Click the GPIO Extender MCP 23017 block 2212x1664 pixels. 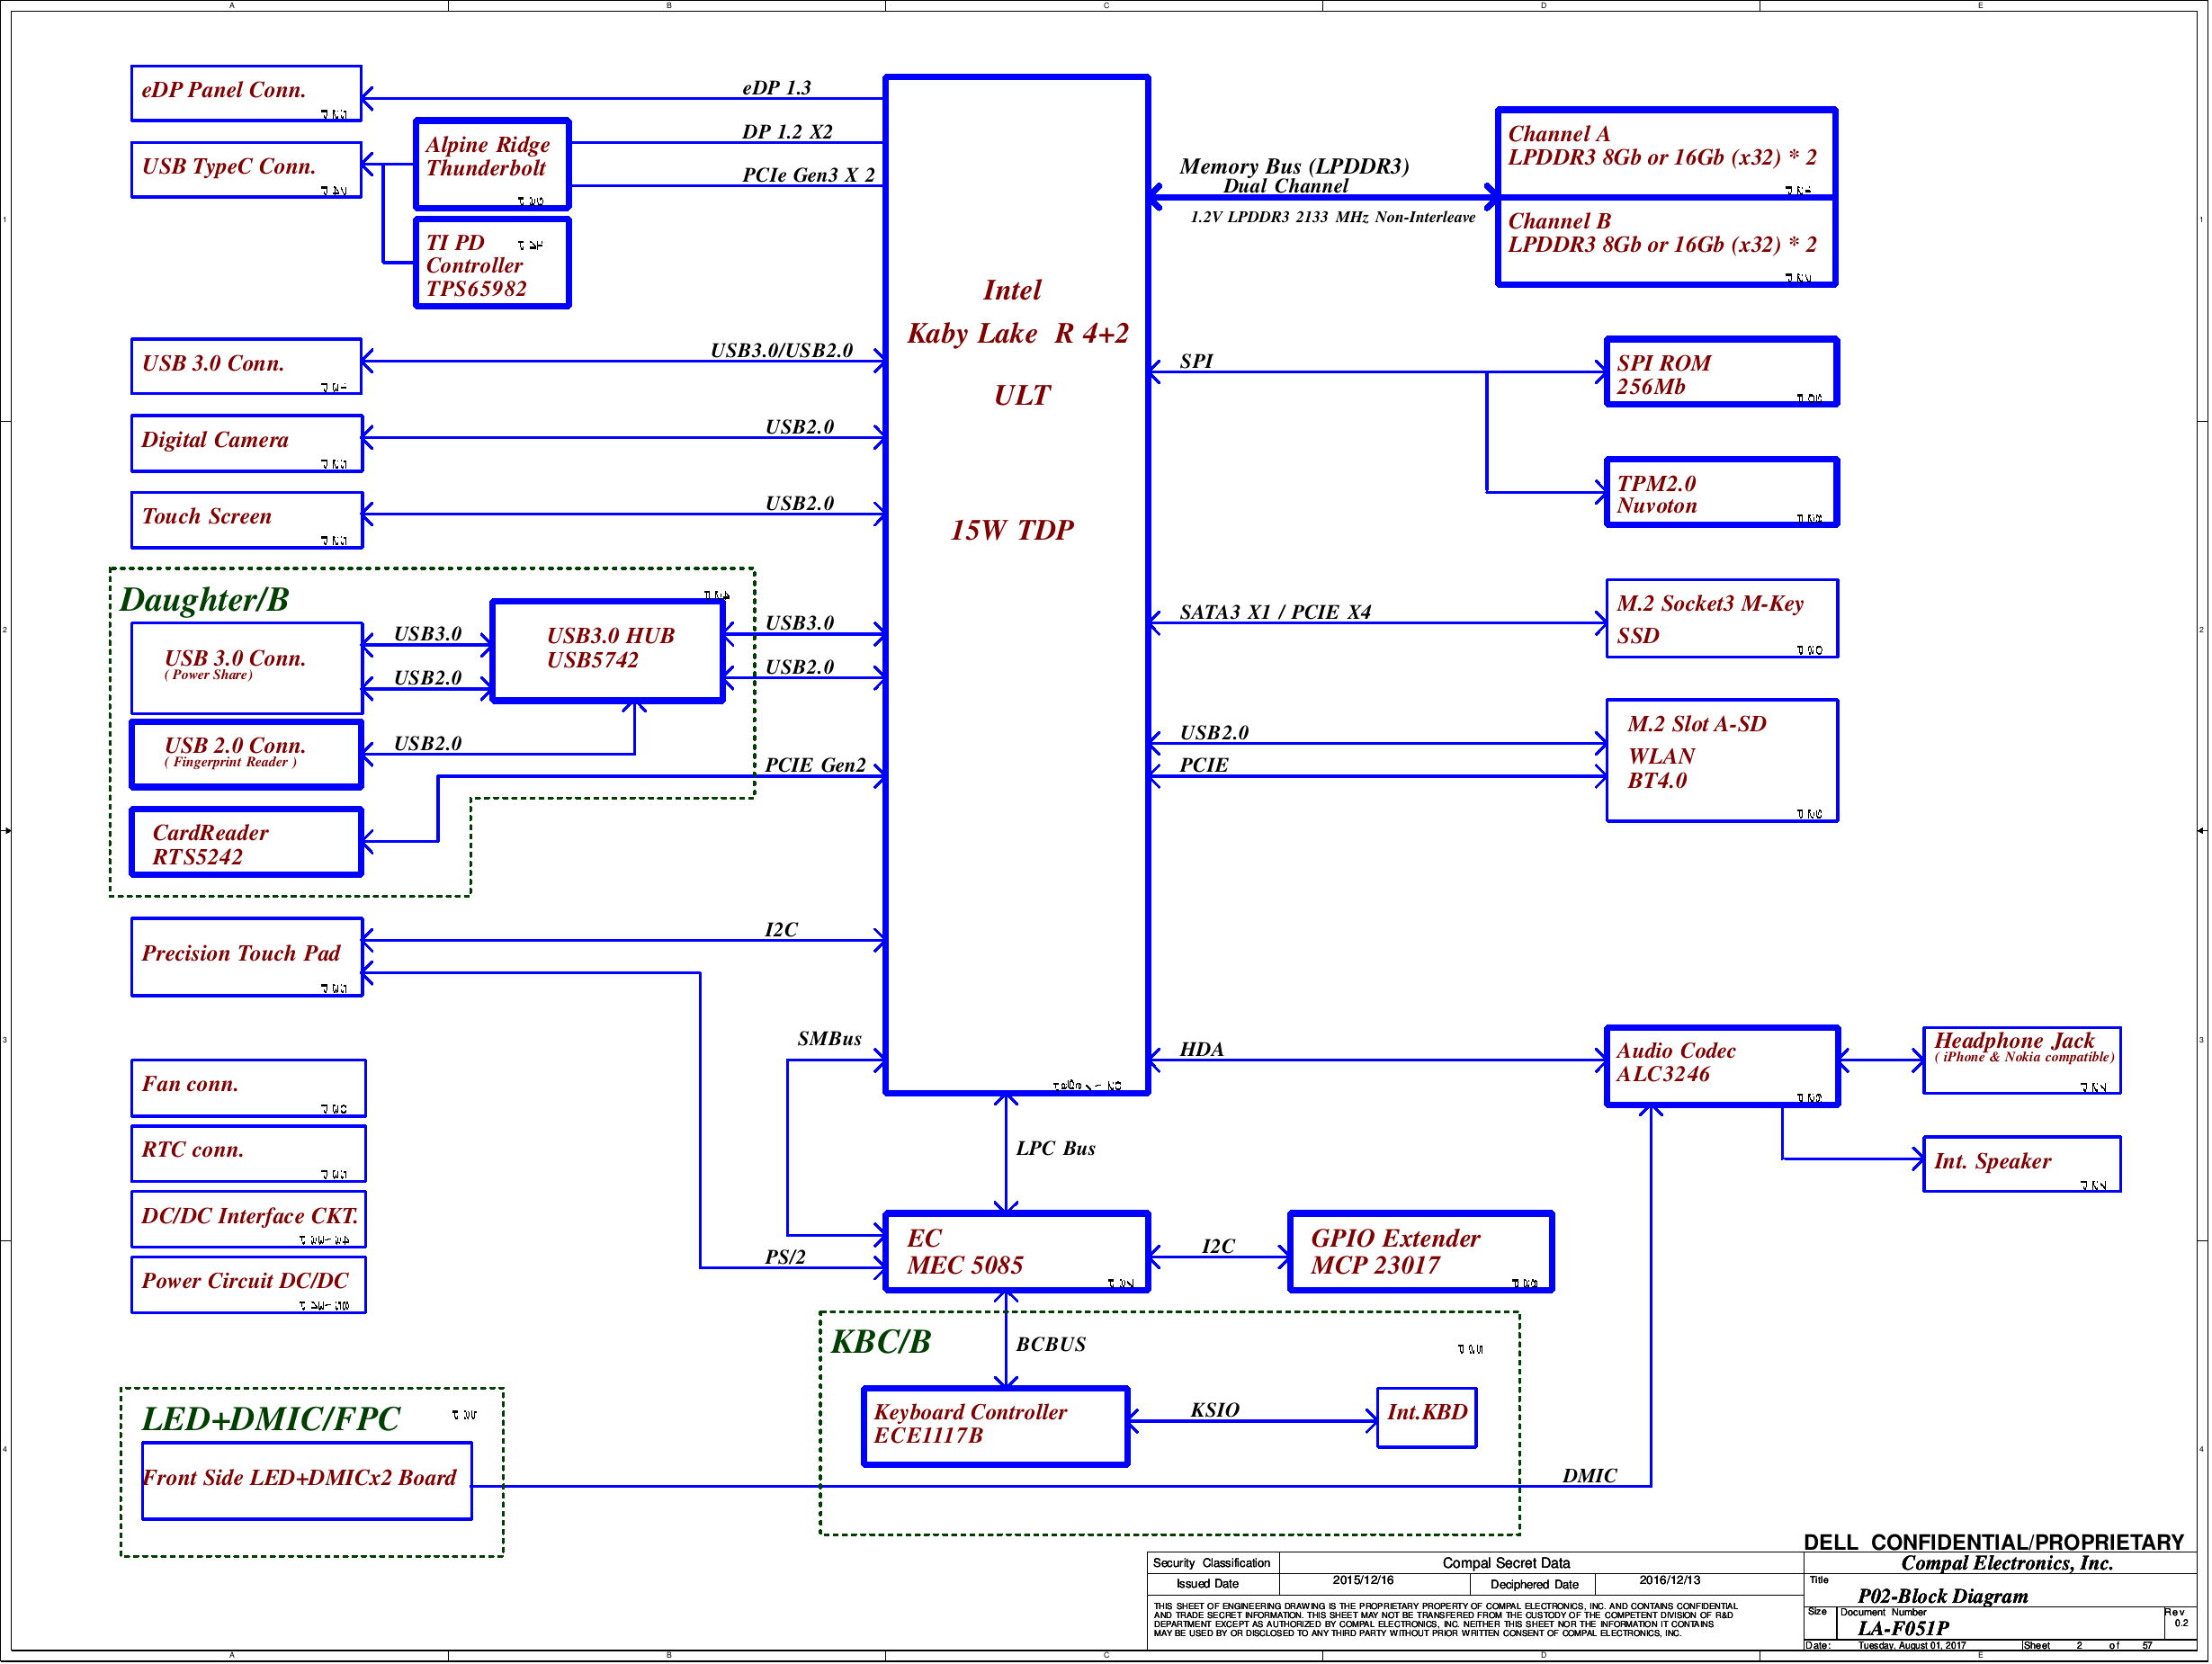[1420, 1253]
